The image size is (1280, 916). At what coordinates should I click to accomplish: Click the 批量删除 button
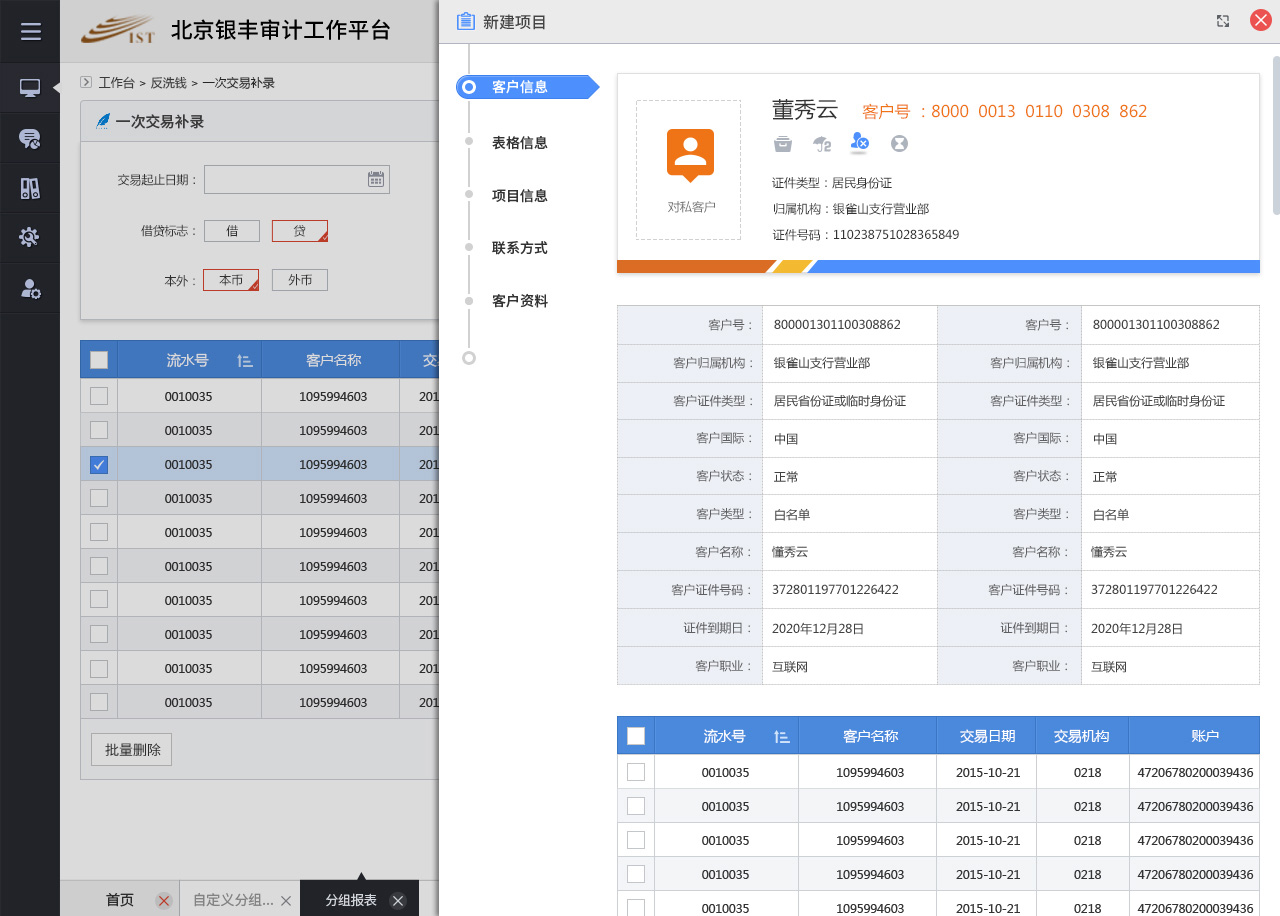tap(130, 748)
